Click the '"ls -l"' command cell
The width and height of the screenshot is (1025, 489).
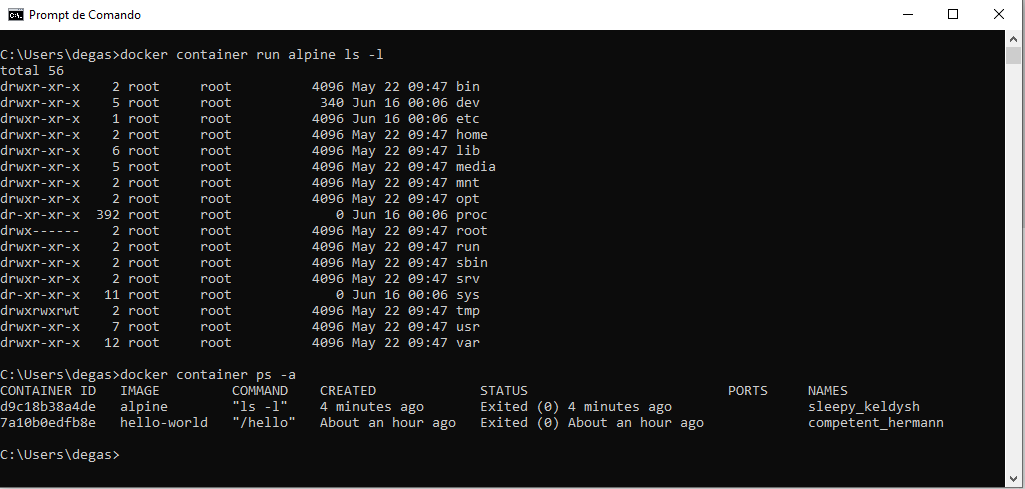pyautogui.click(x=260, y=407)
